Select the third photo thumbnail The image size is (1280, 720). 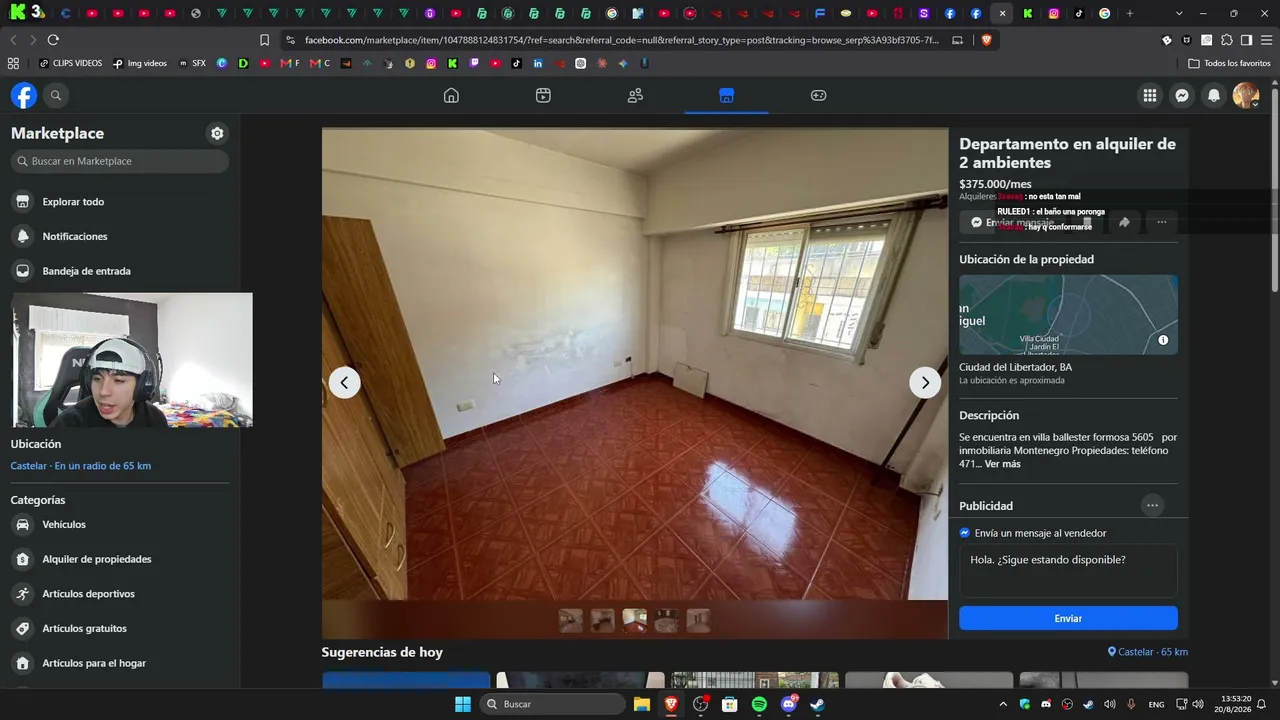(635, 620)
